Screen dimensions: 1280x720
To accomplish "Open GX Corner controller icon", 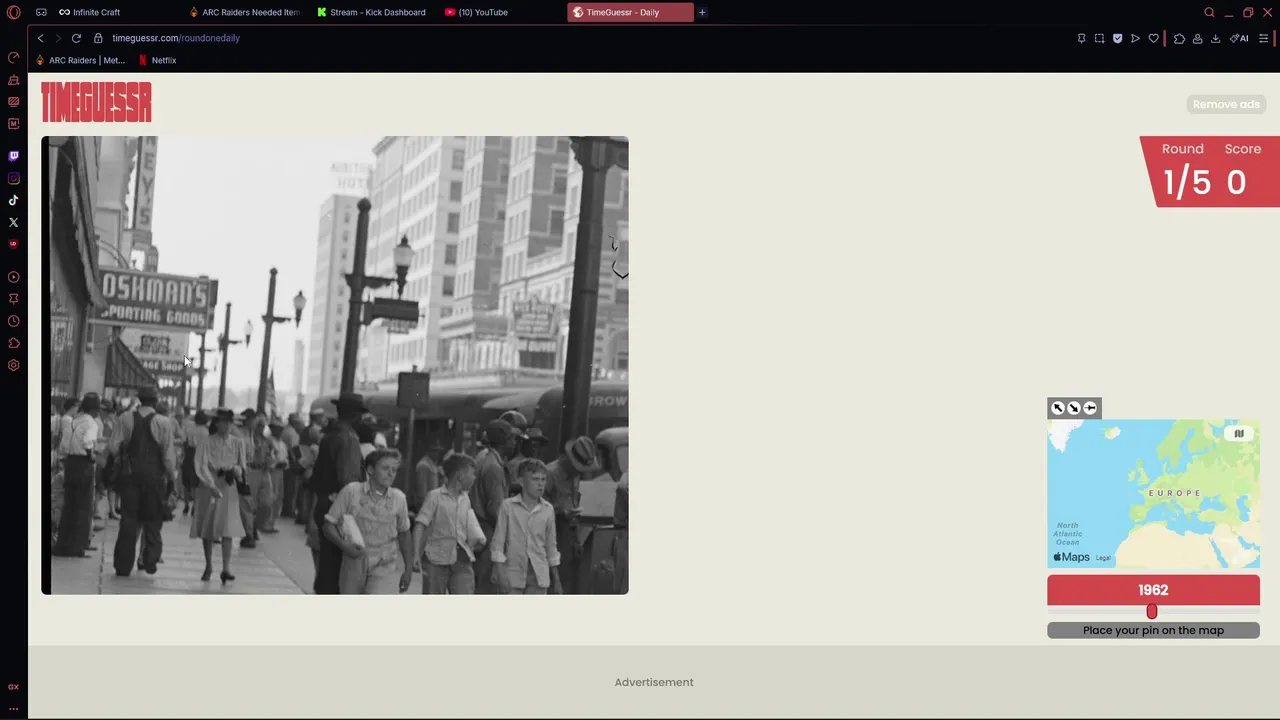I will tap(41, 12).
